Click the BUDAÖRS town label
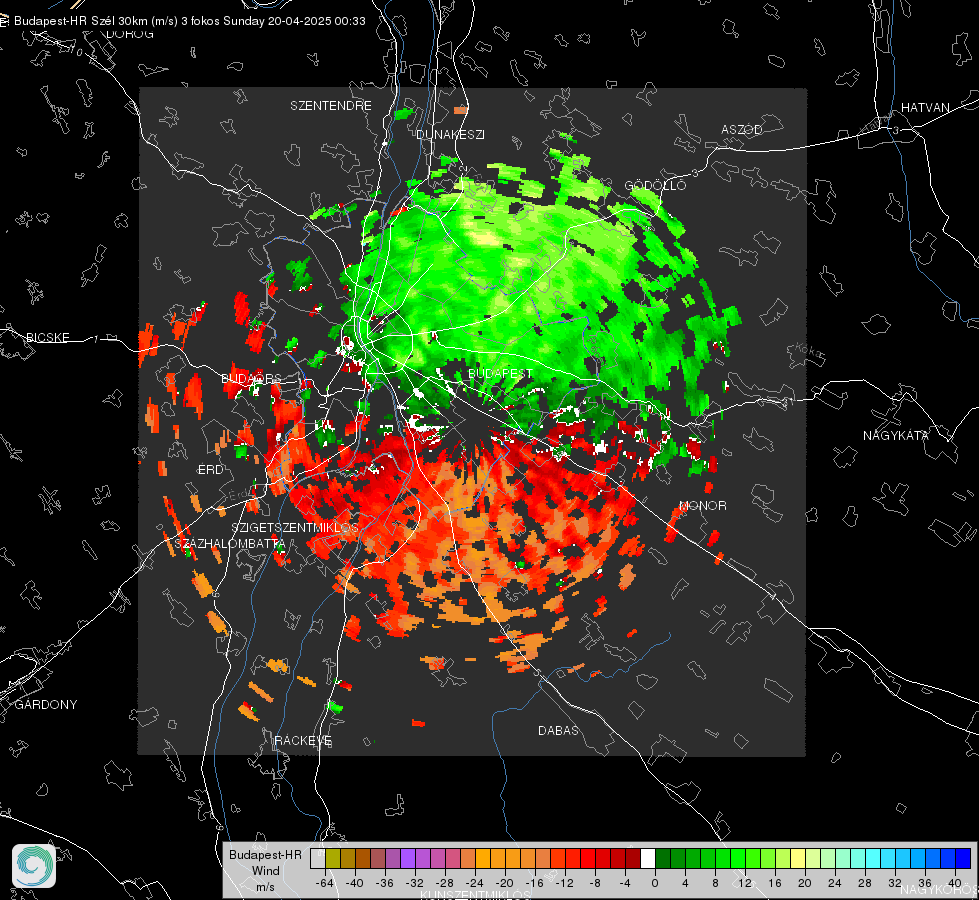 coord(251,378)
